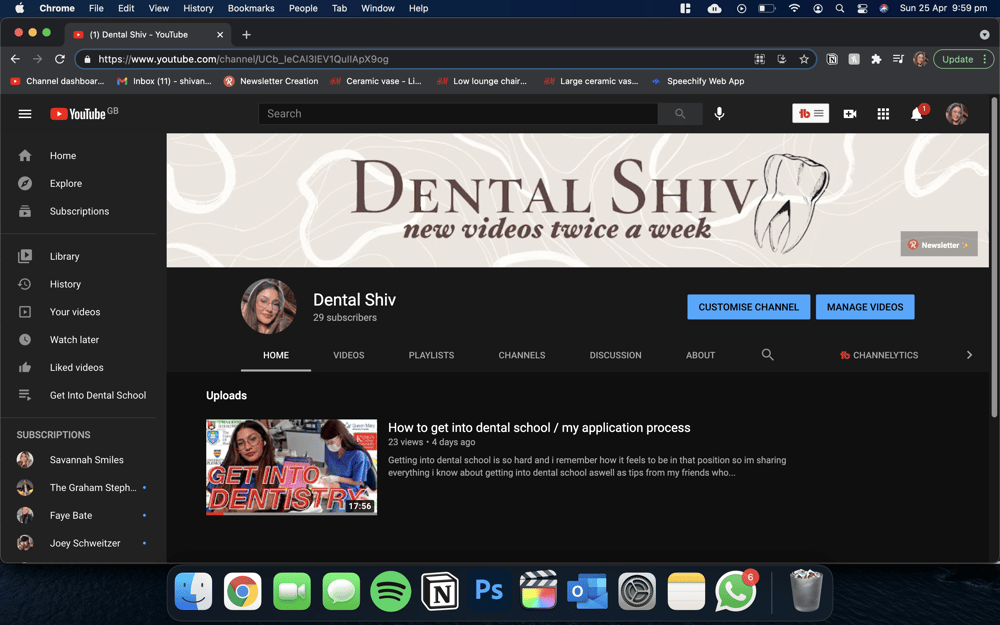This screenshot has height=625, width=1000.
Task: Open the YouTube hamburger guide menu
Action: 25,114
